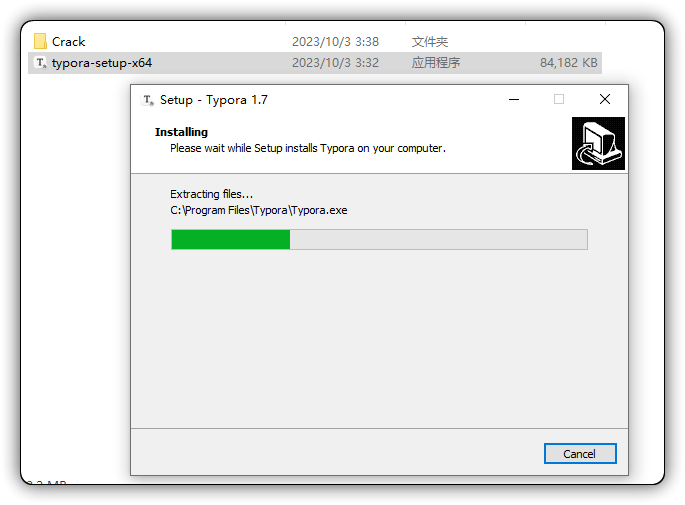Image resolution: width=685 pixels, height=505 pixels.
Task: Click the 应用程序 type label
Action: click(436, 63)
